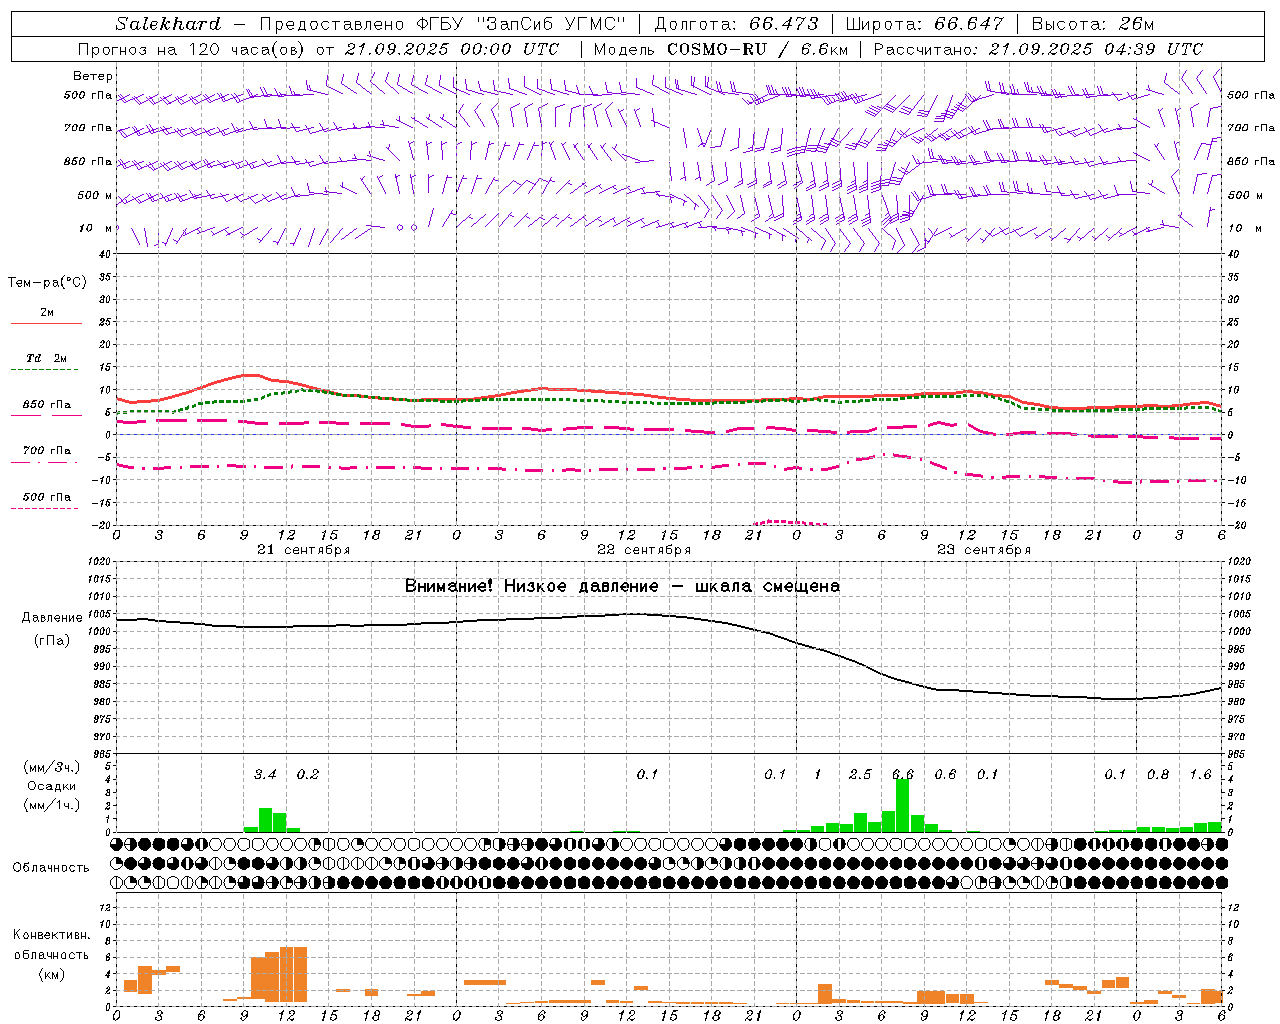This screenshot has height=1024, width=1280.
Task: Click the station name Salekhard in the header
Action: click(x=168, y=24)
